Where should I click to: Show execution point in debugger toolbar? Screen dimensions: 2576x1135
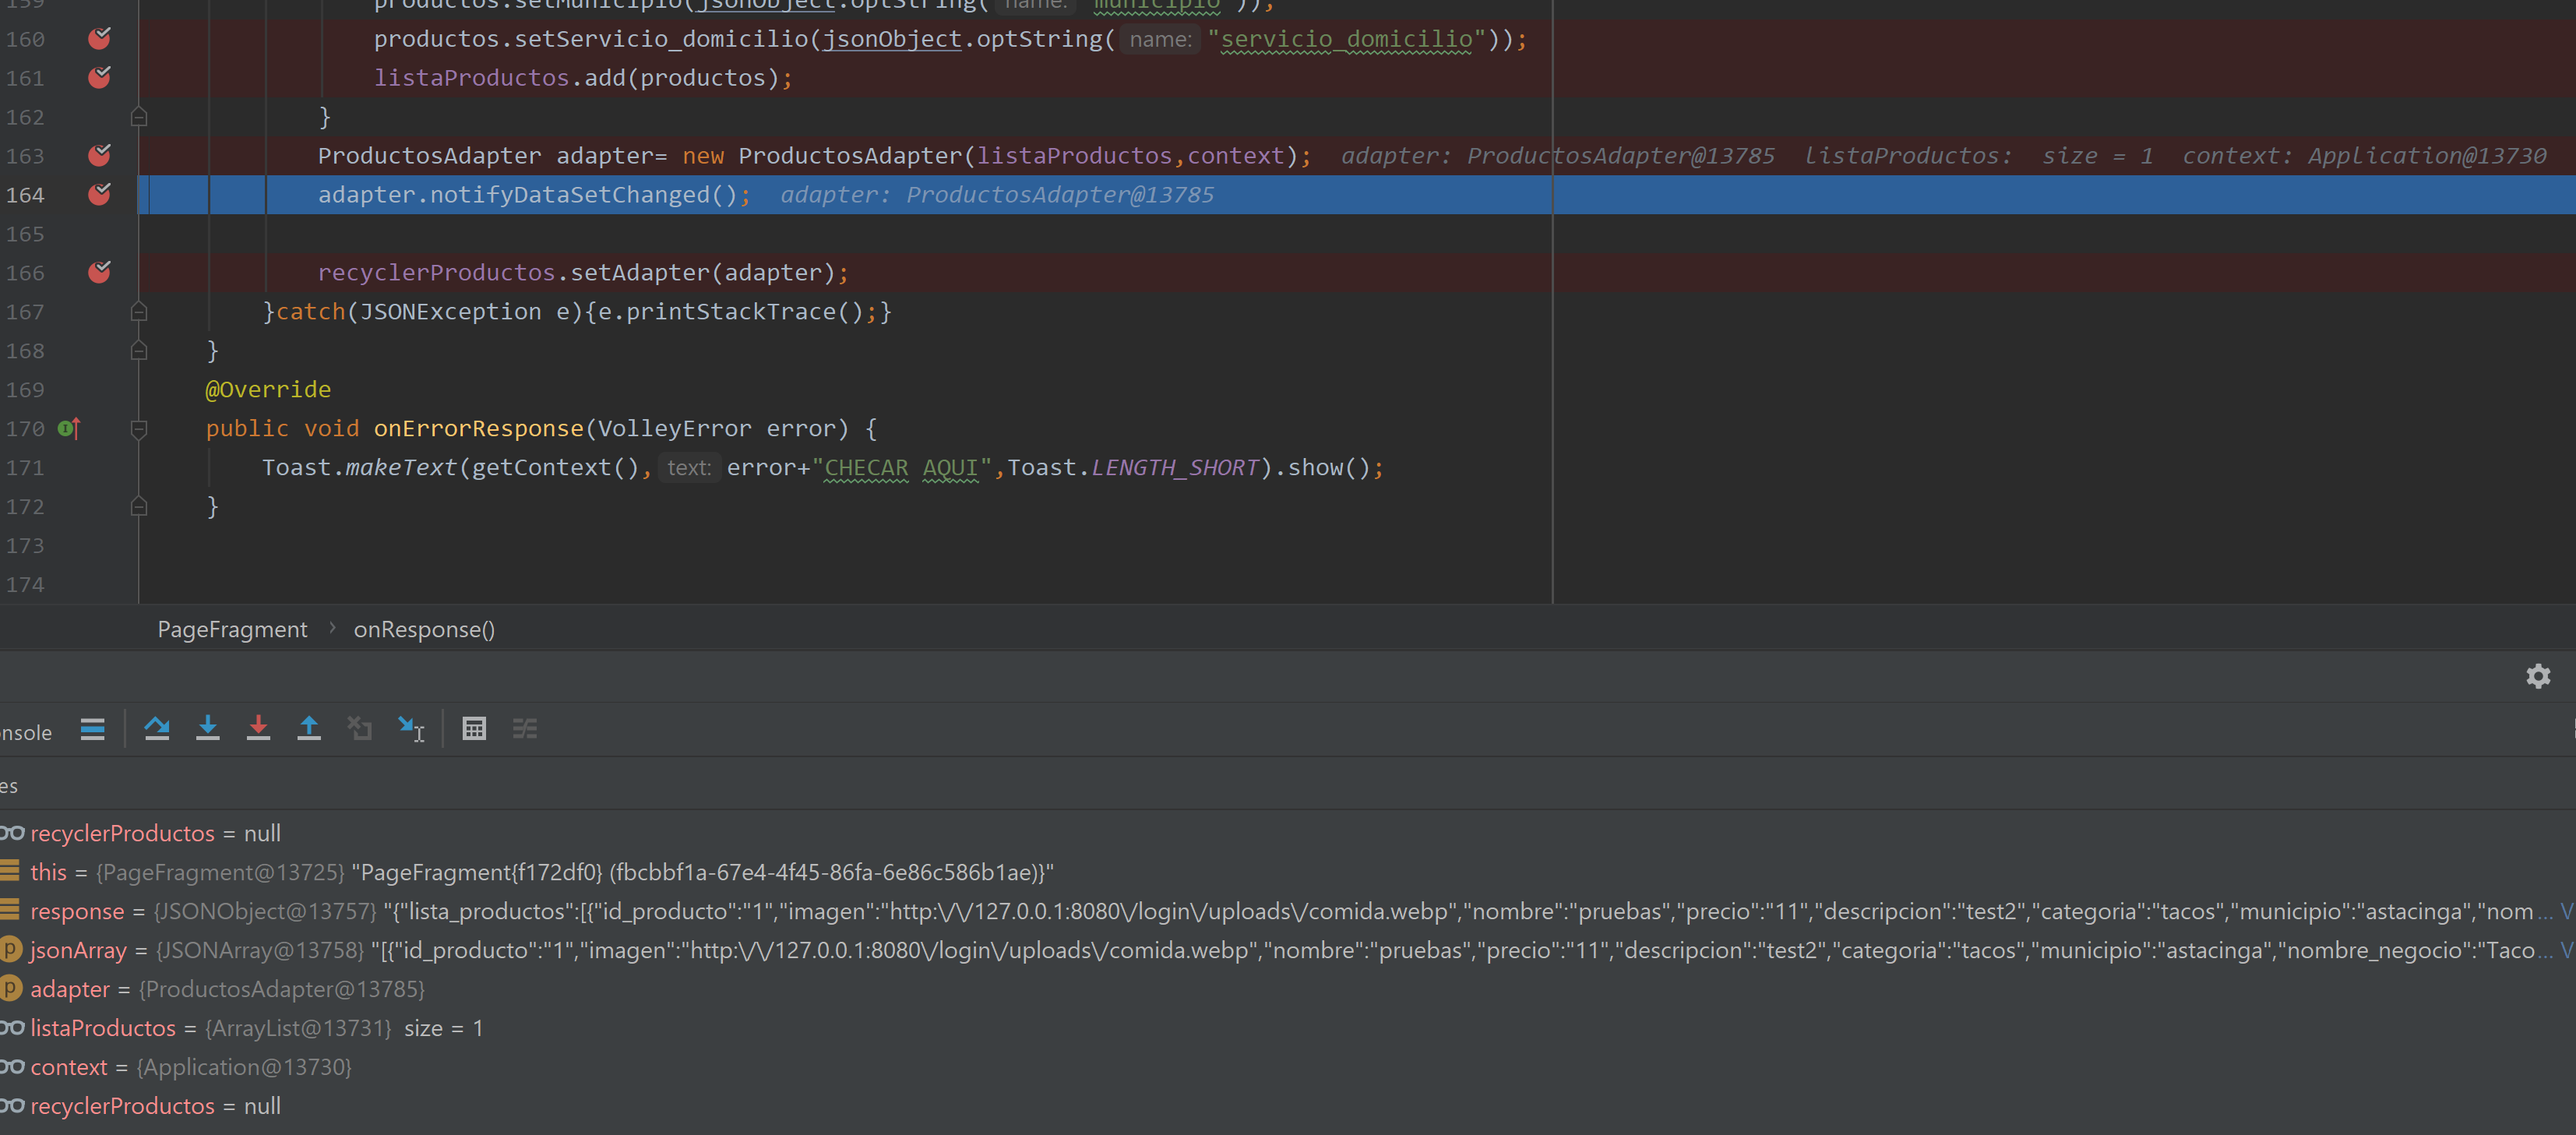(93, 729)
